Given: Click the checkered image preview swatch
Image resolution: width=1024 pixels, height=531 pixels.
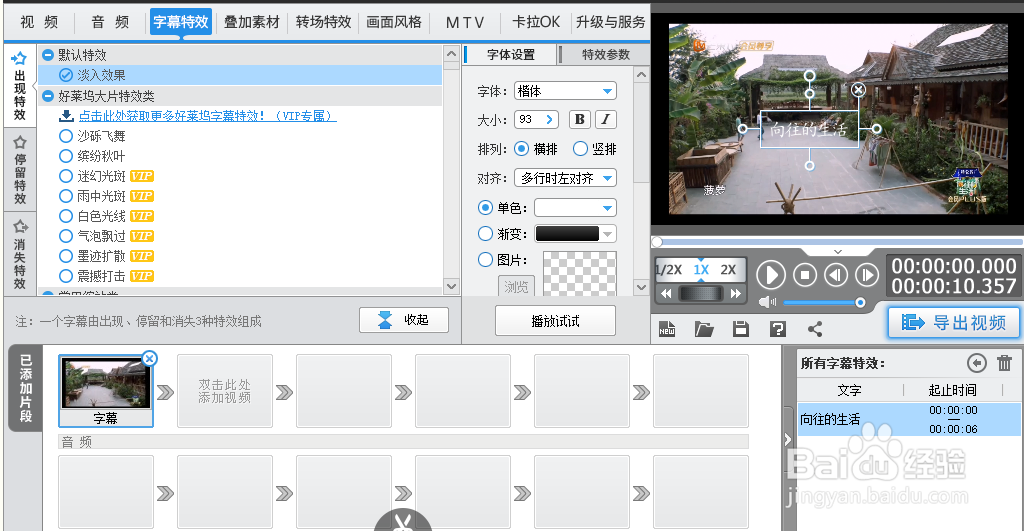Looking at the screenshot, I should 580,274.
